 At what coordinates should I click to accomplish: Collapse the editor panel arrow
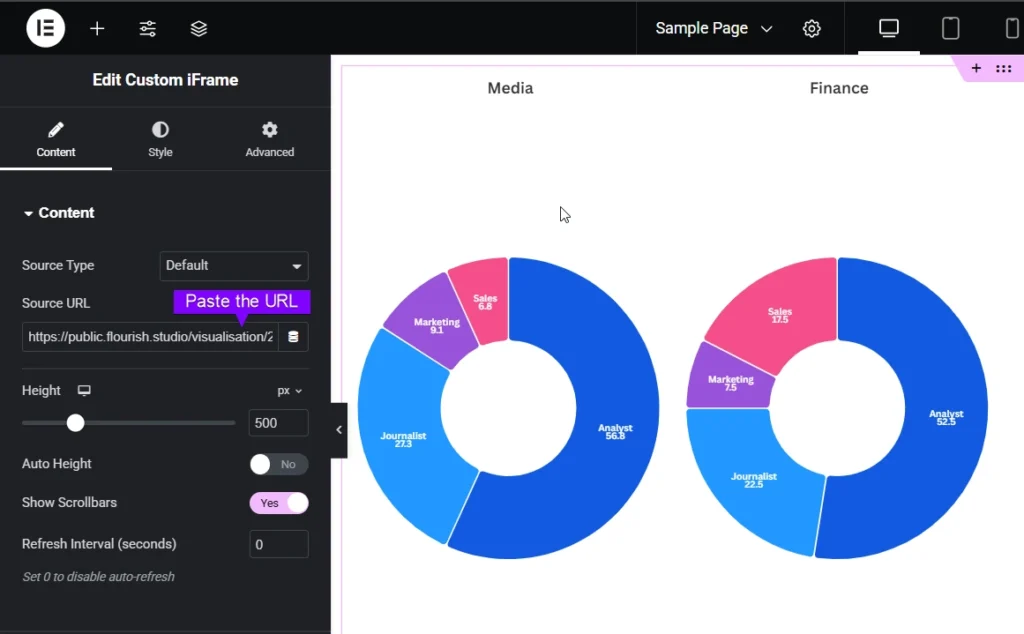(338, 430)
